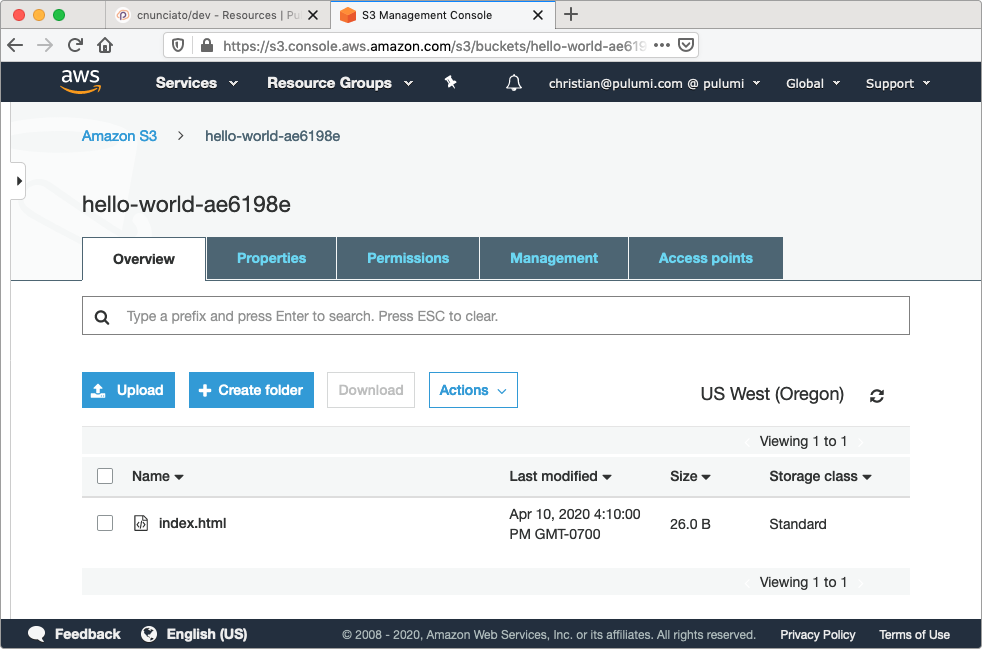Click the Upload button

pyautogui.click(x=128, y=390)
